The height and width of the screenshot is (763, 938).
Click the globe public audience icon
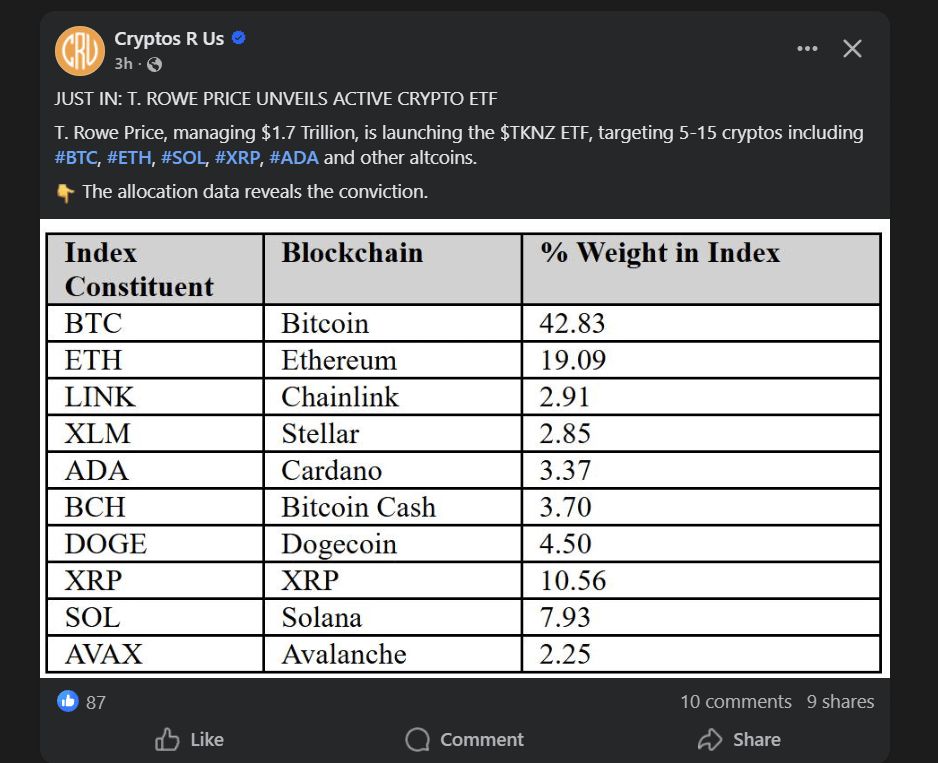coord(154,65)
